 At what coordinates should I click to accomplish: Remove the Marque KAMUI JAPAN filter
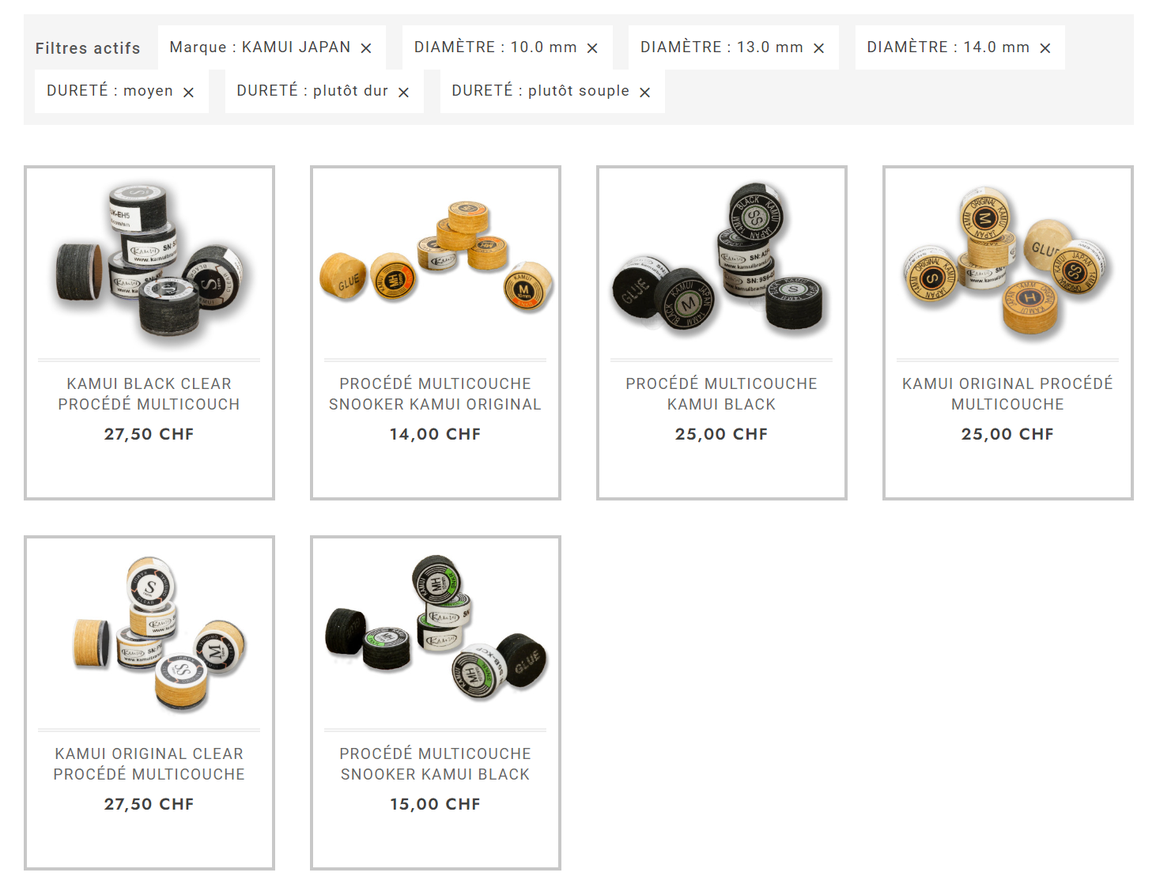pos(366,48)
